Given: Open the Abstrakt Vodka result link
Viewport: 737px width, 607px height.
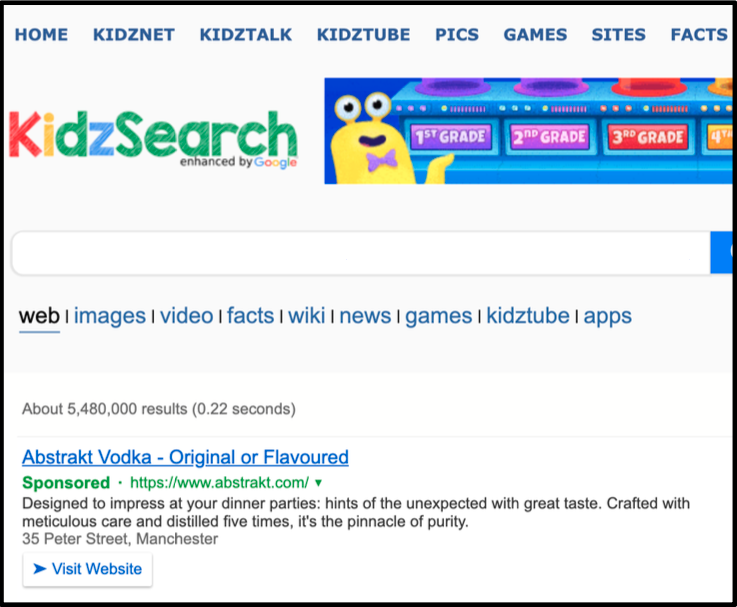Looking at the screenshot, I should [185, 458].
